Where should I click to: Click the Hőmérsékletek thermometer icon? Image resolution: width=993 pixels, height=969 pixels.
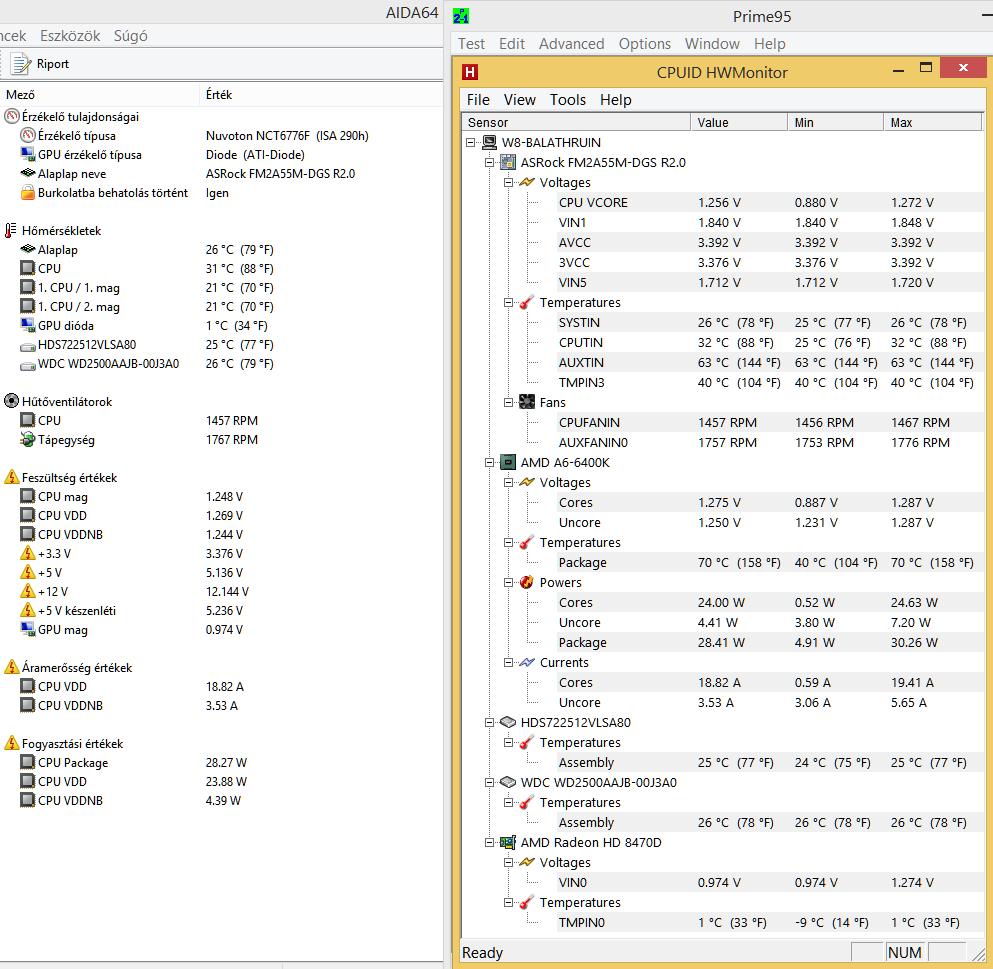click(11, 231)
